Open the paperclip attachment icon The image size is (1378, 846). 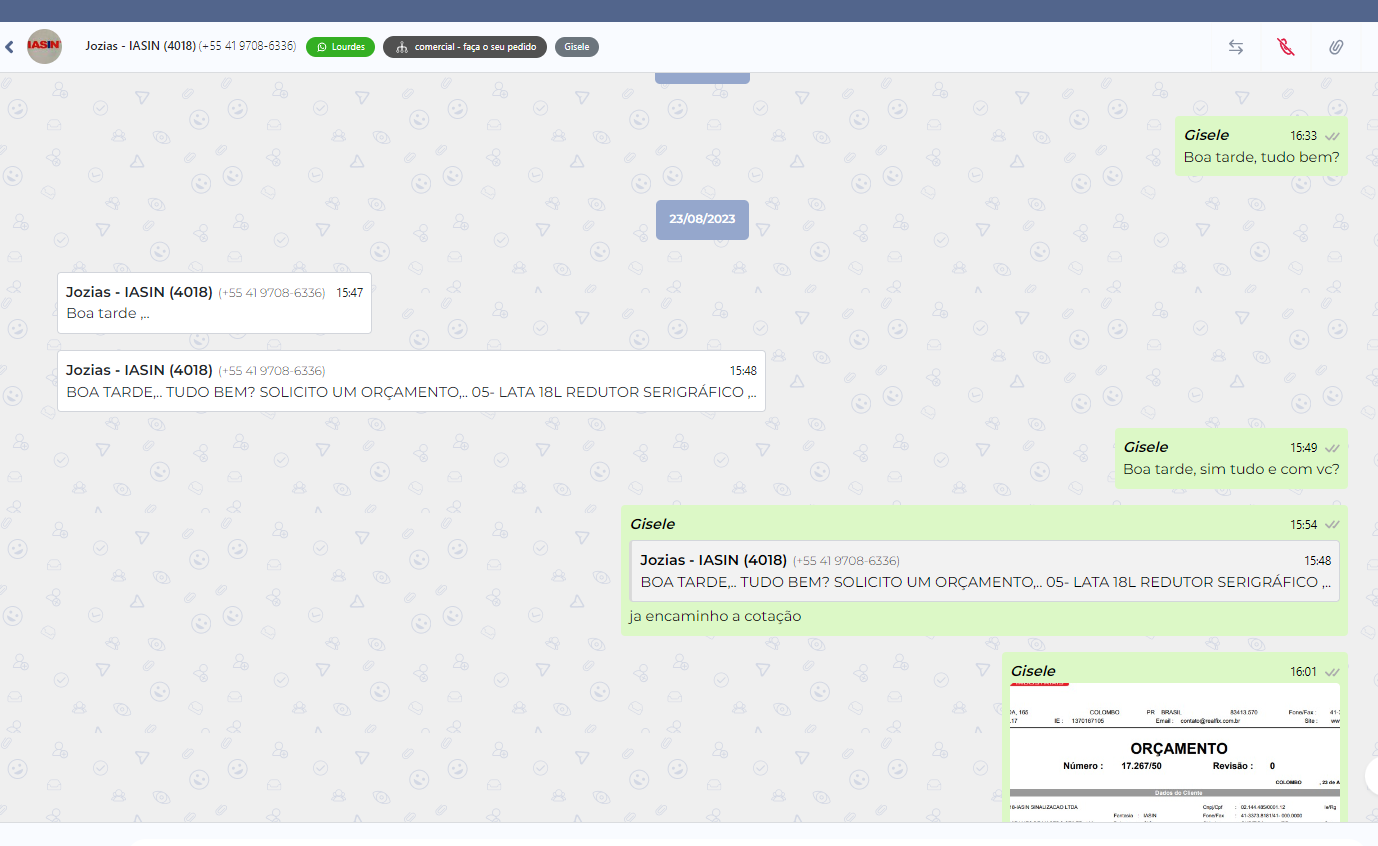1336,47
